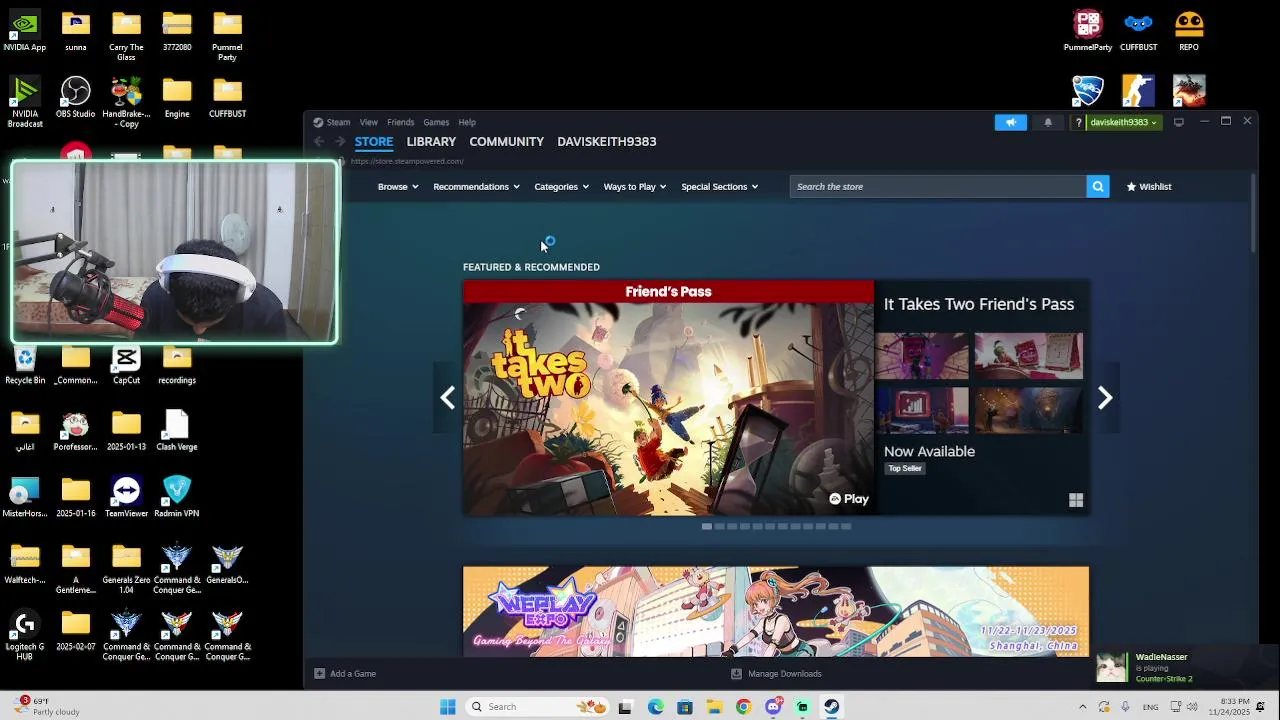The image size is (1280, 720).
Task: Open daviskeith9383 account dropdown
Action: (x=1123, y=122)
